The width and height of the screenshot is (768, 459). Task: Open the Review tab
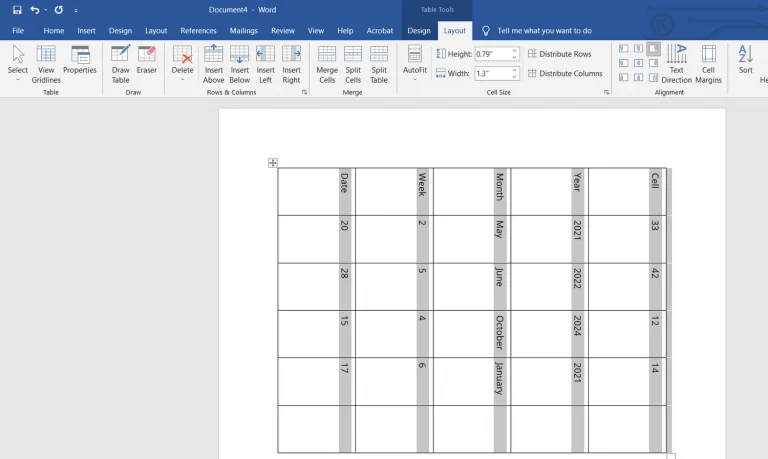click(283, 30)
